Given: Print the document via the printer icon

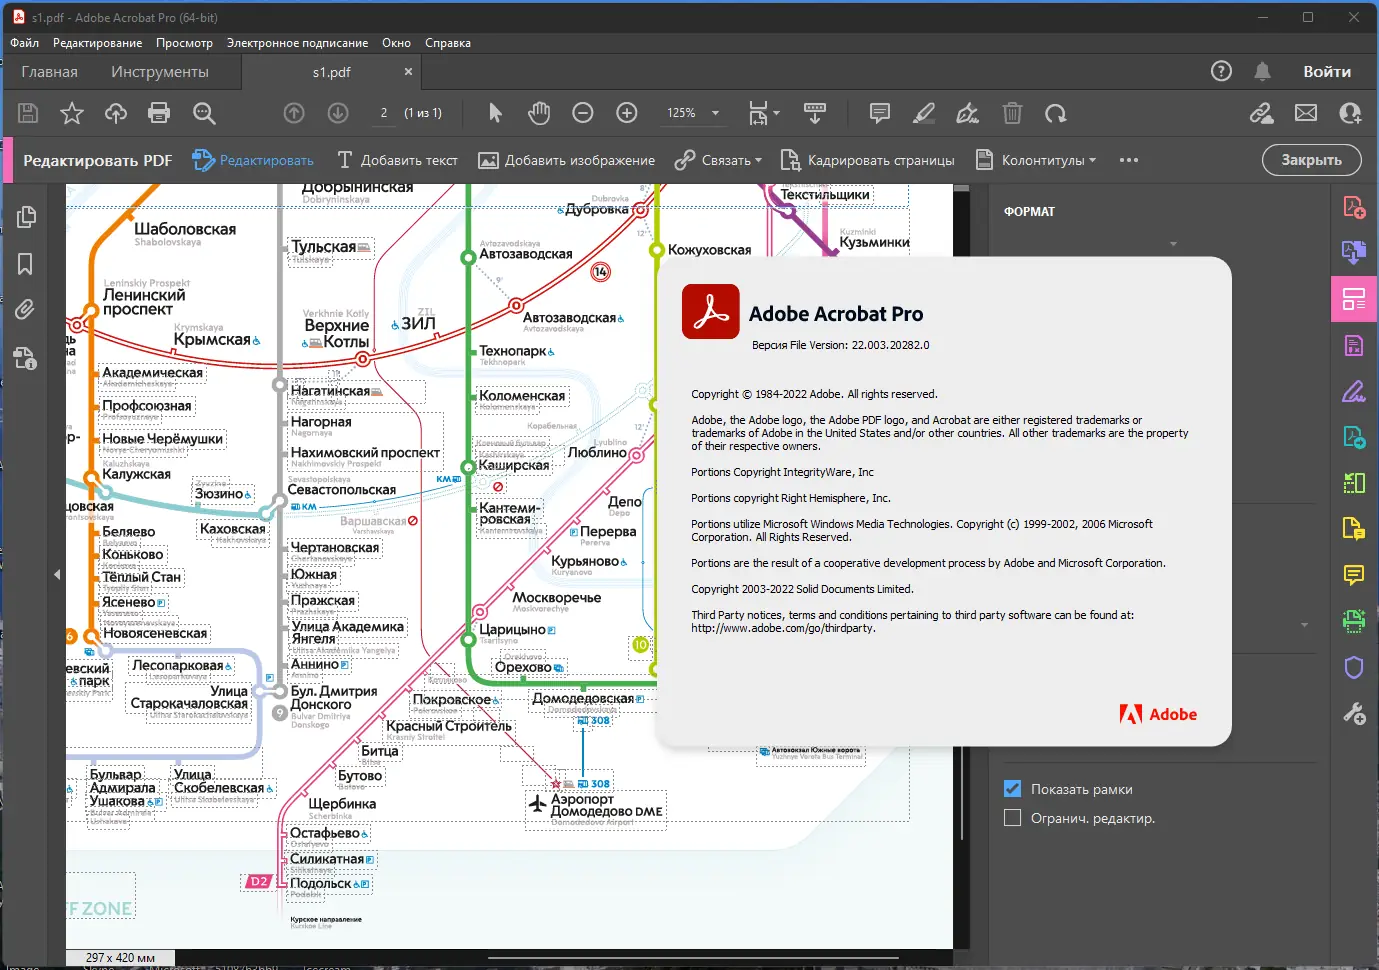Looking at the screenshot, I should 159,113.
